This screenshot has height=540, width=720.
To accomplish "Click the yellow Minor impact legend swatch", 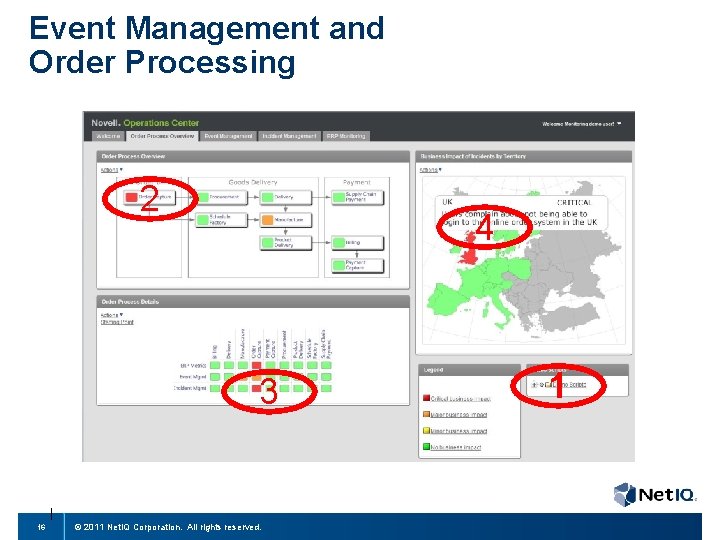I will (426, 430).
